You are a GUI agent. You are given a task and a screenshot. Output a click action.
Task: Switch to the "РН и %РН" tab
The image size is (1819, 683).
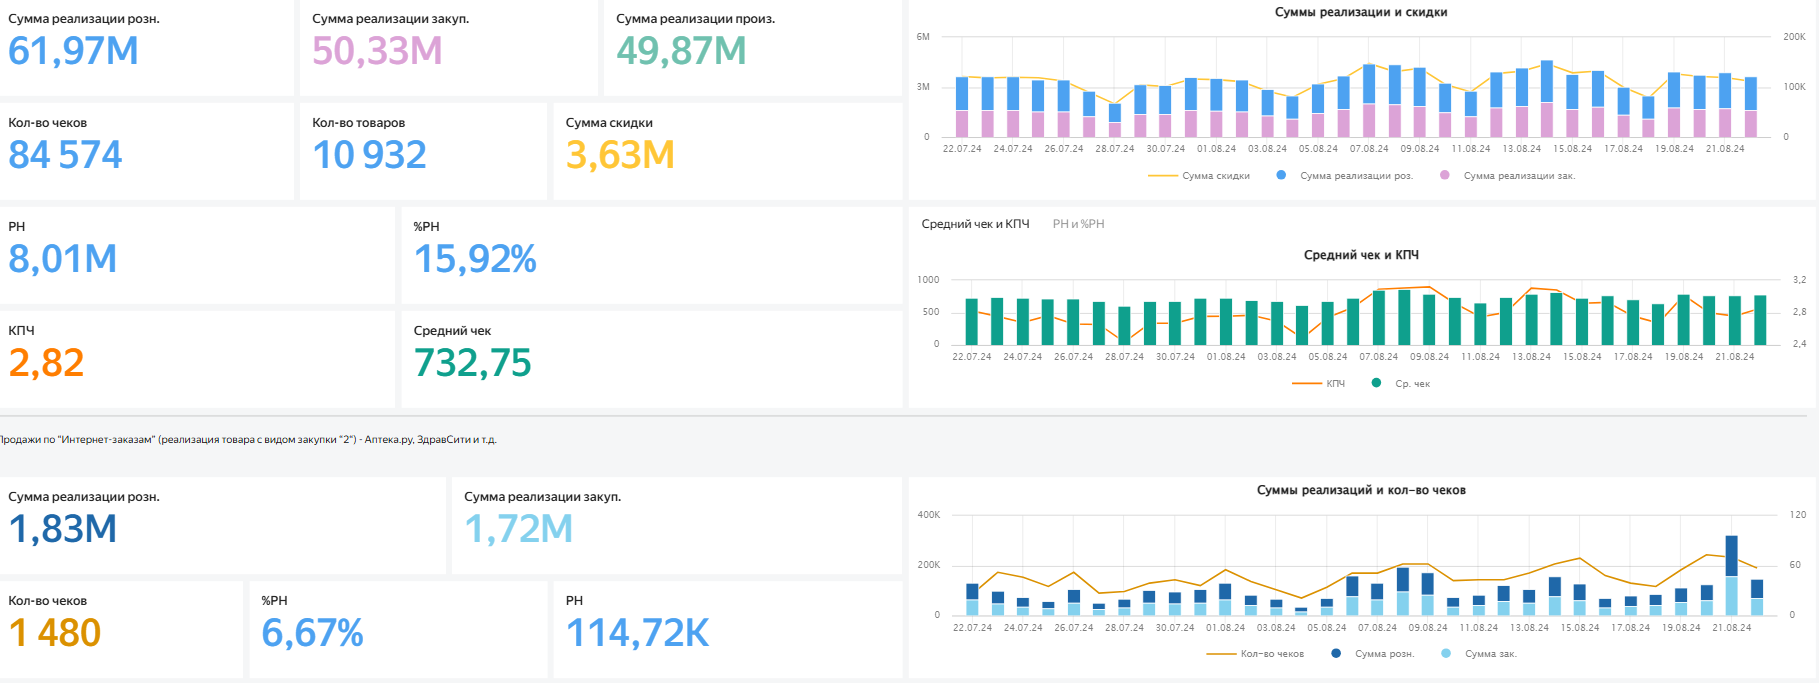1078,224
